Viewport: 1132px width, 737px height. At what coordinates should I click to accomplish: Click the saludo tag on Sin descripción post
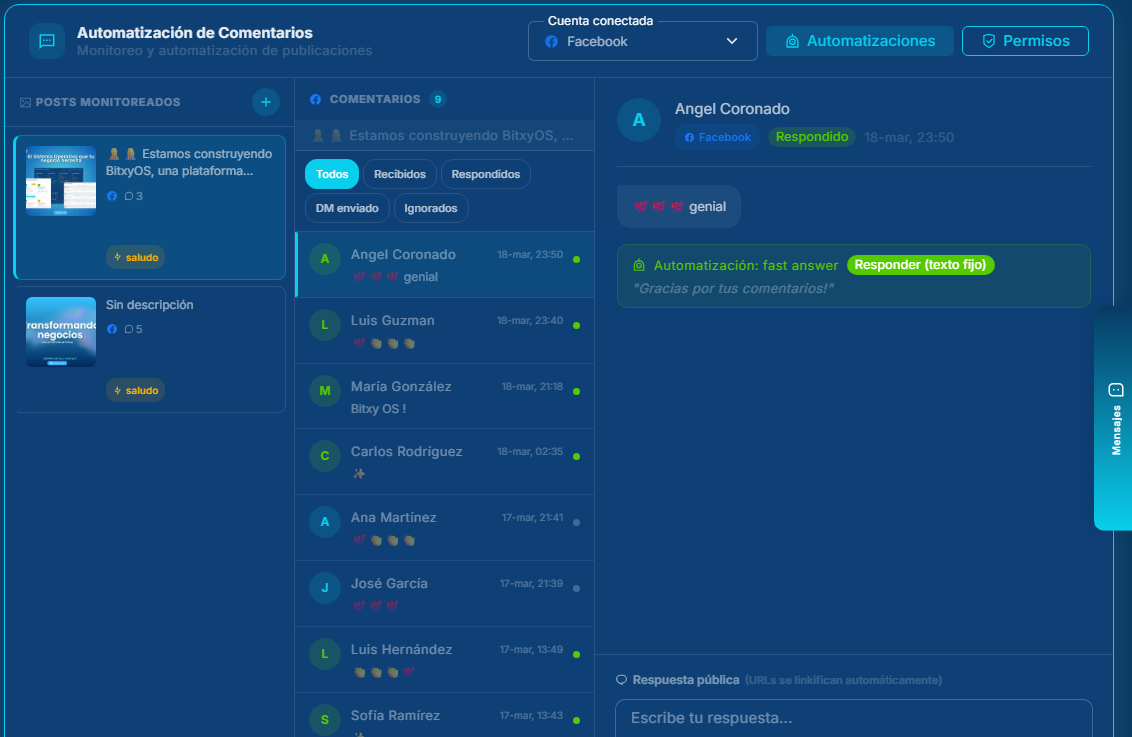coord(135,390)
